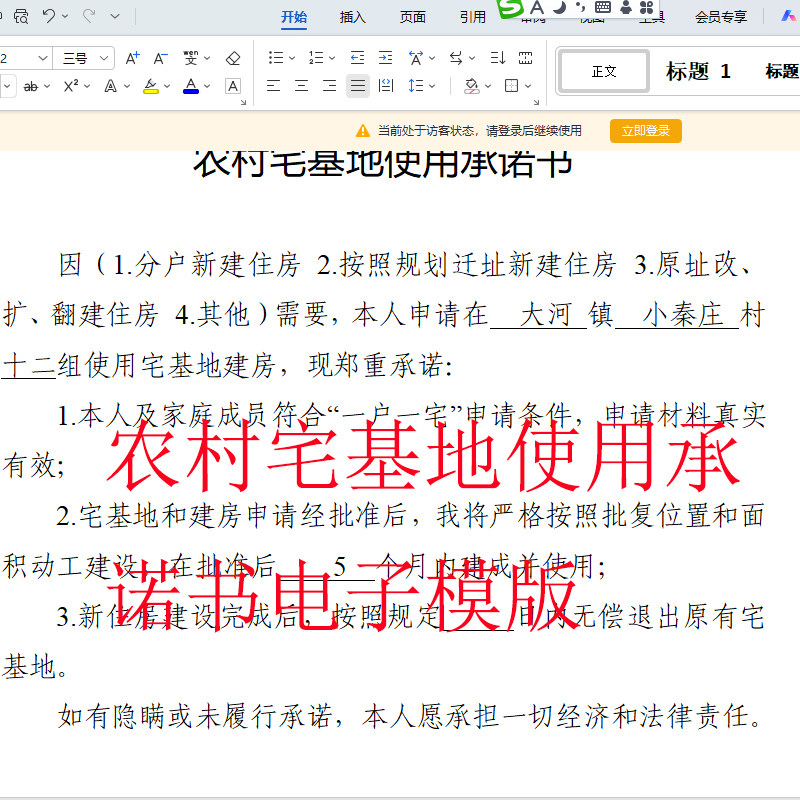Toggle strikethrough formatting
The width and height of the screenshot is (800, 800).
tap(31, 86)
